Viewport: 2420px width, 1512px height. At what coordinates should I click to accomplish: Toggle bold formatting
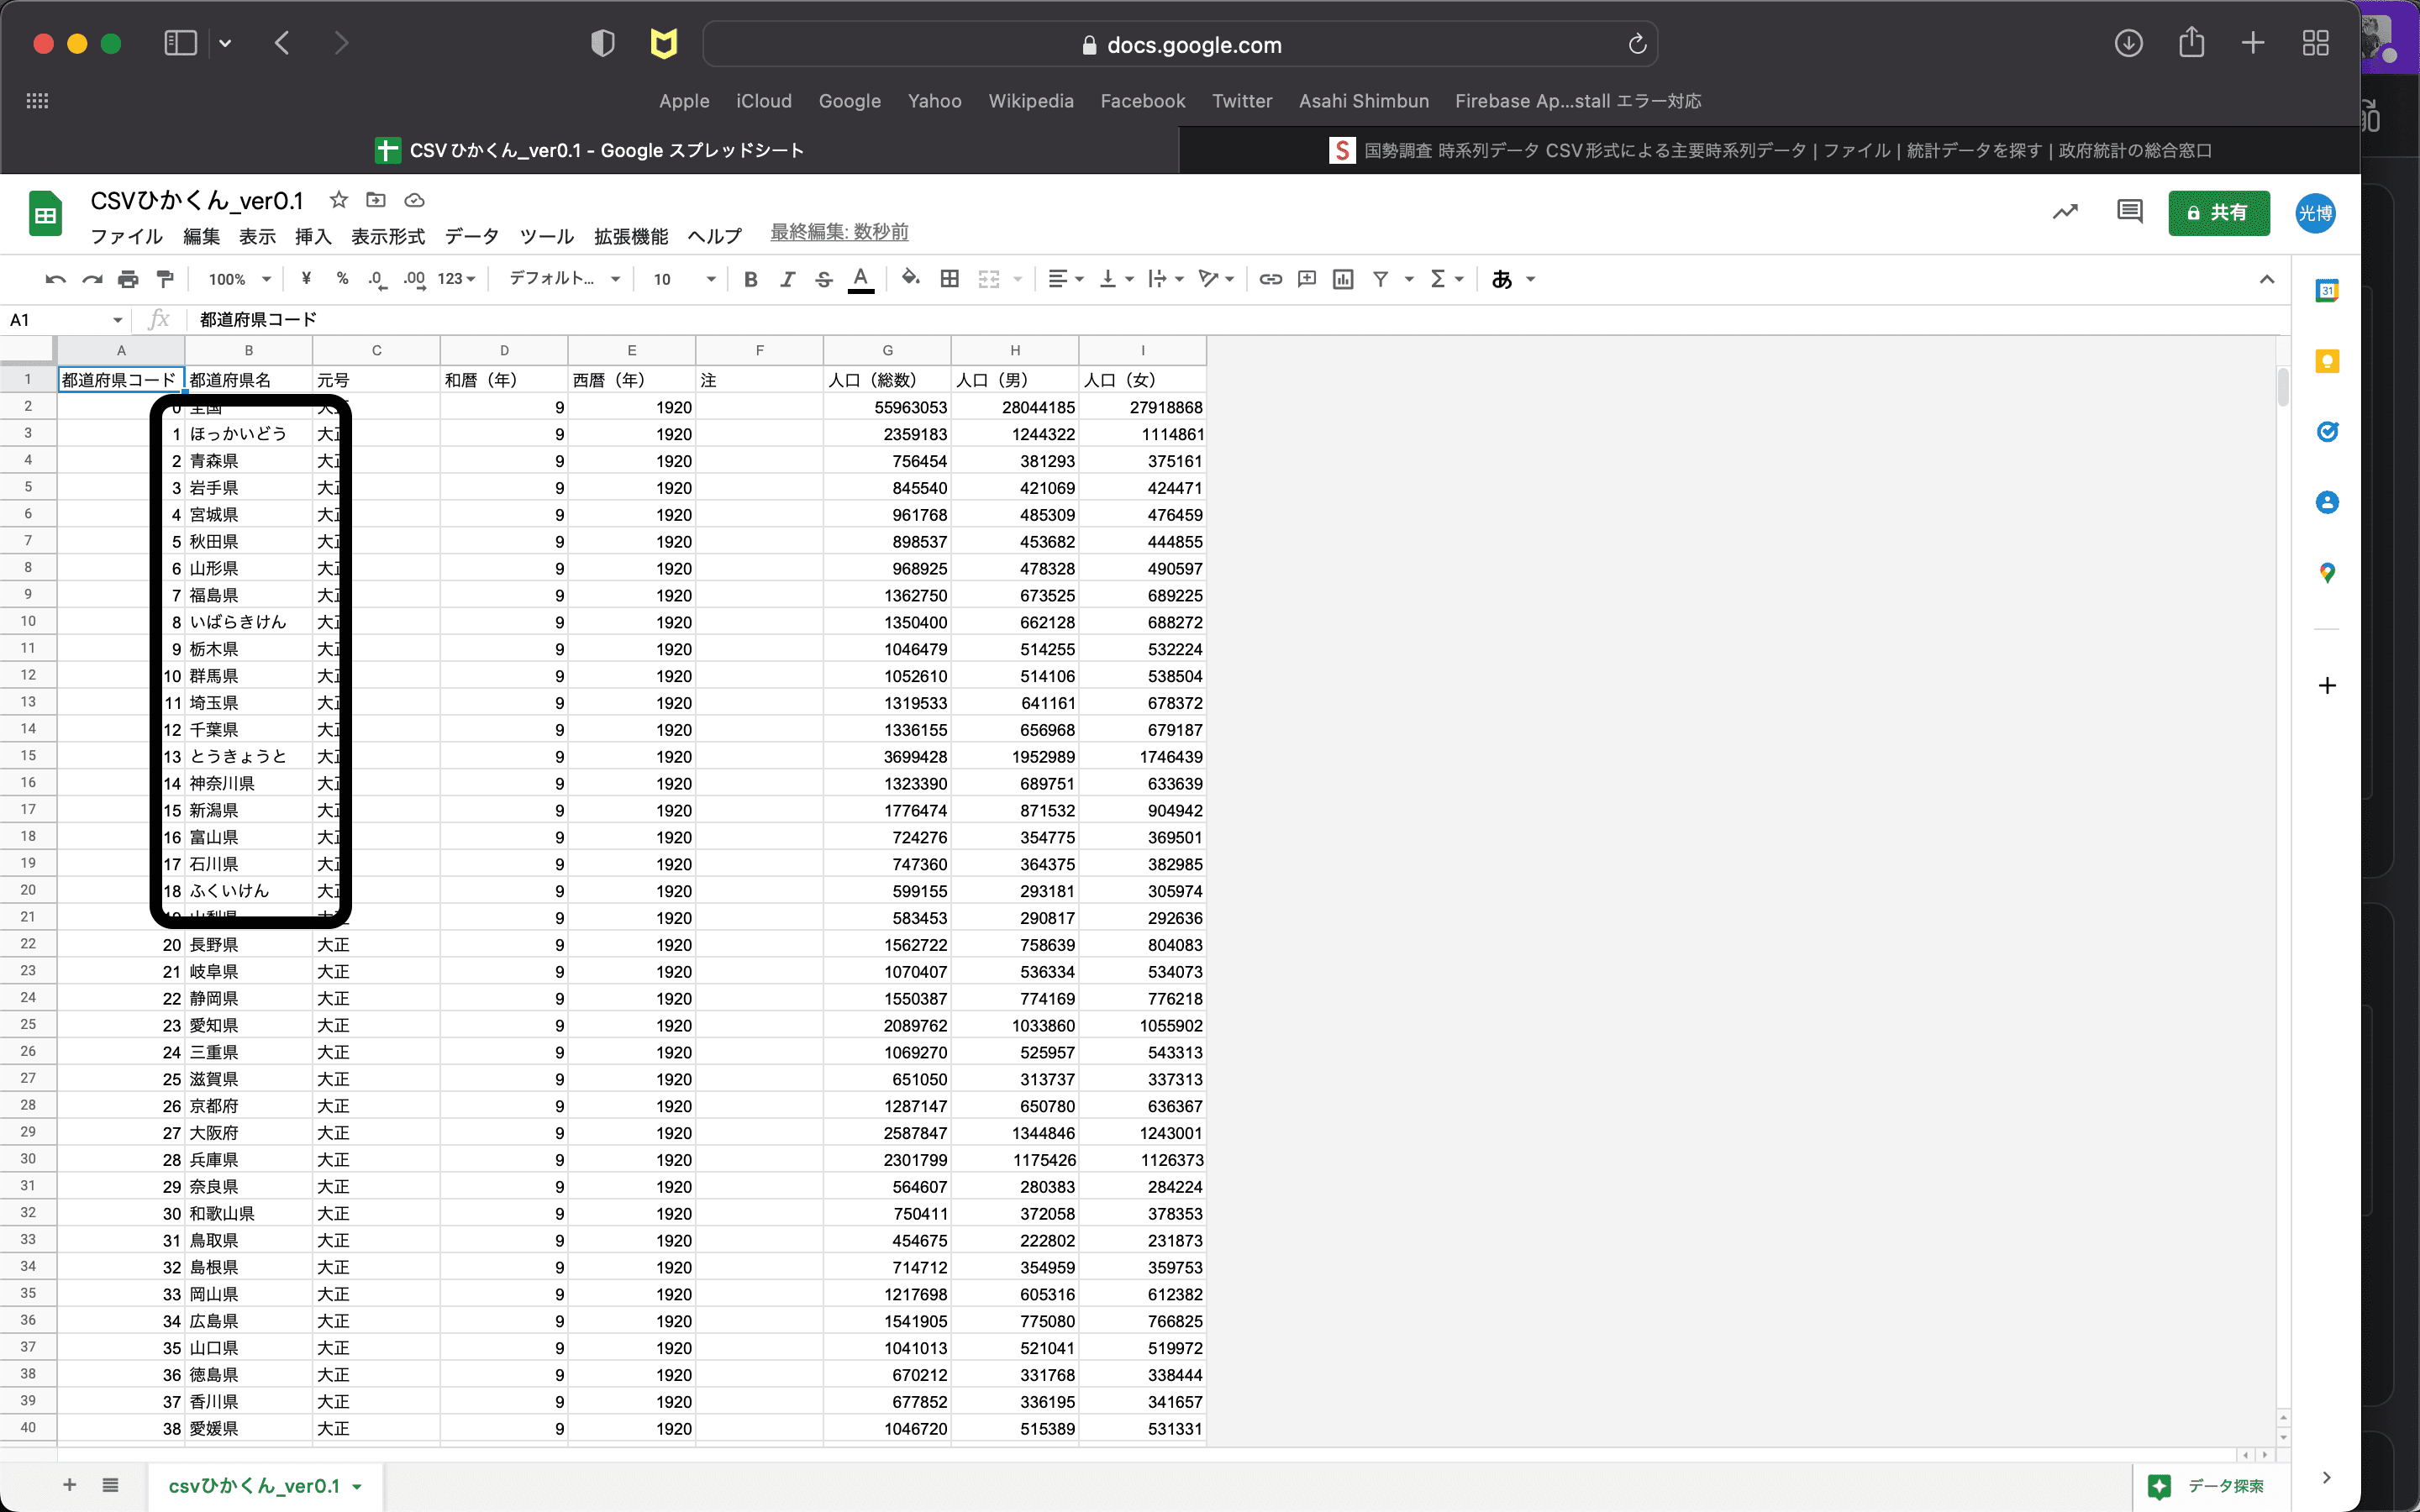tap(750, 279)
